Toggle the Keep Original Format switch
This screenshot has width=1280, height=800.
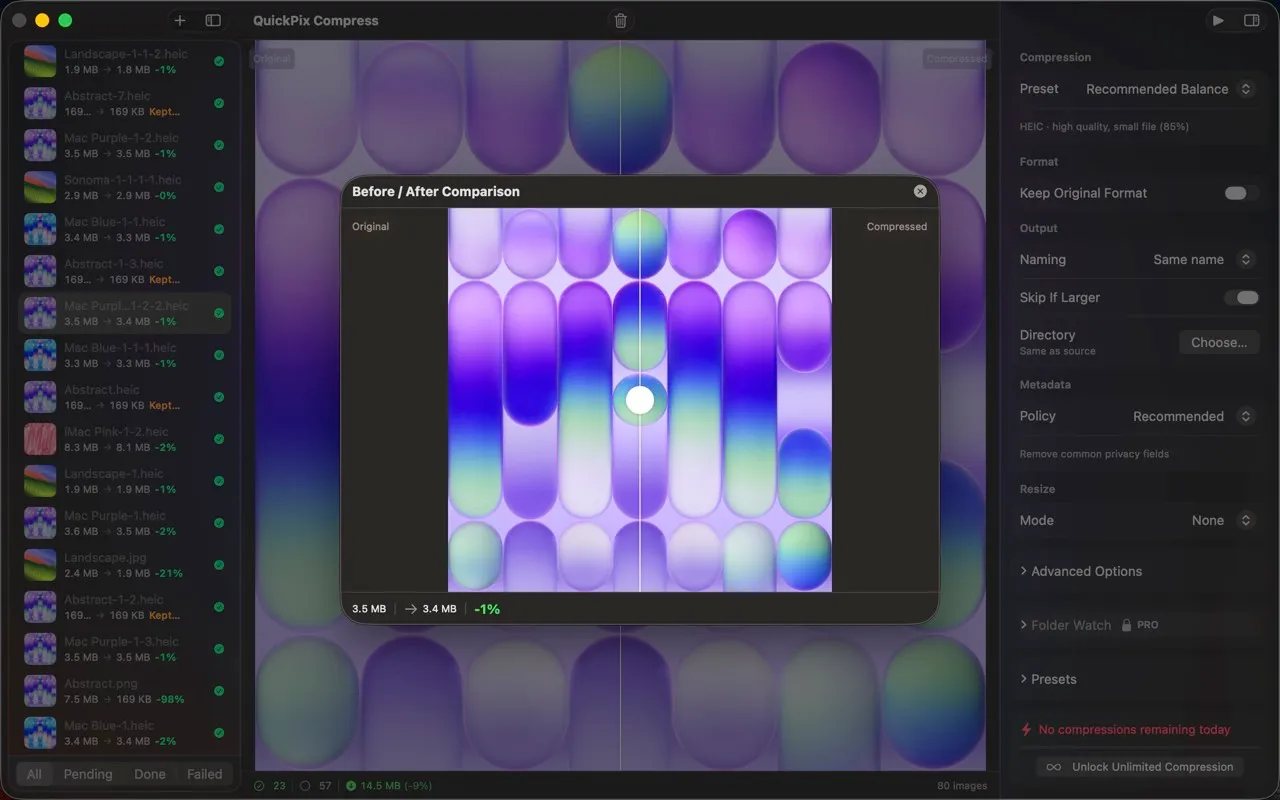coord(1241,193)
